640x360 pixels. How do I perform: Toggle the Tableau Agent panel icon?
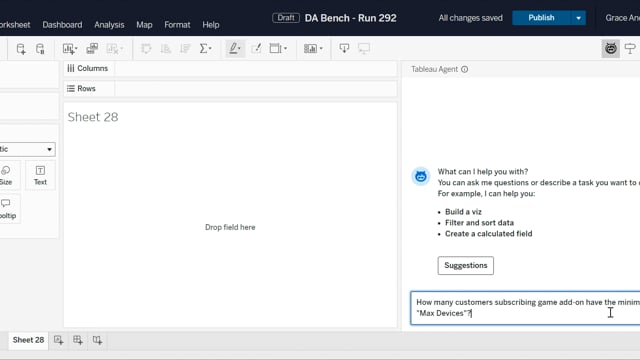pyautogui.click(x=611, y=49)
